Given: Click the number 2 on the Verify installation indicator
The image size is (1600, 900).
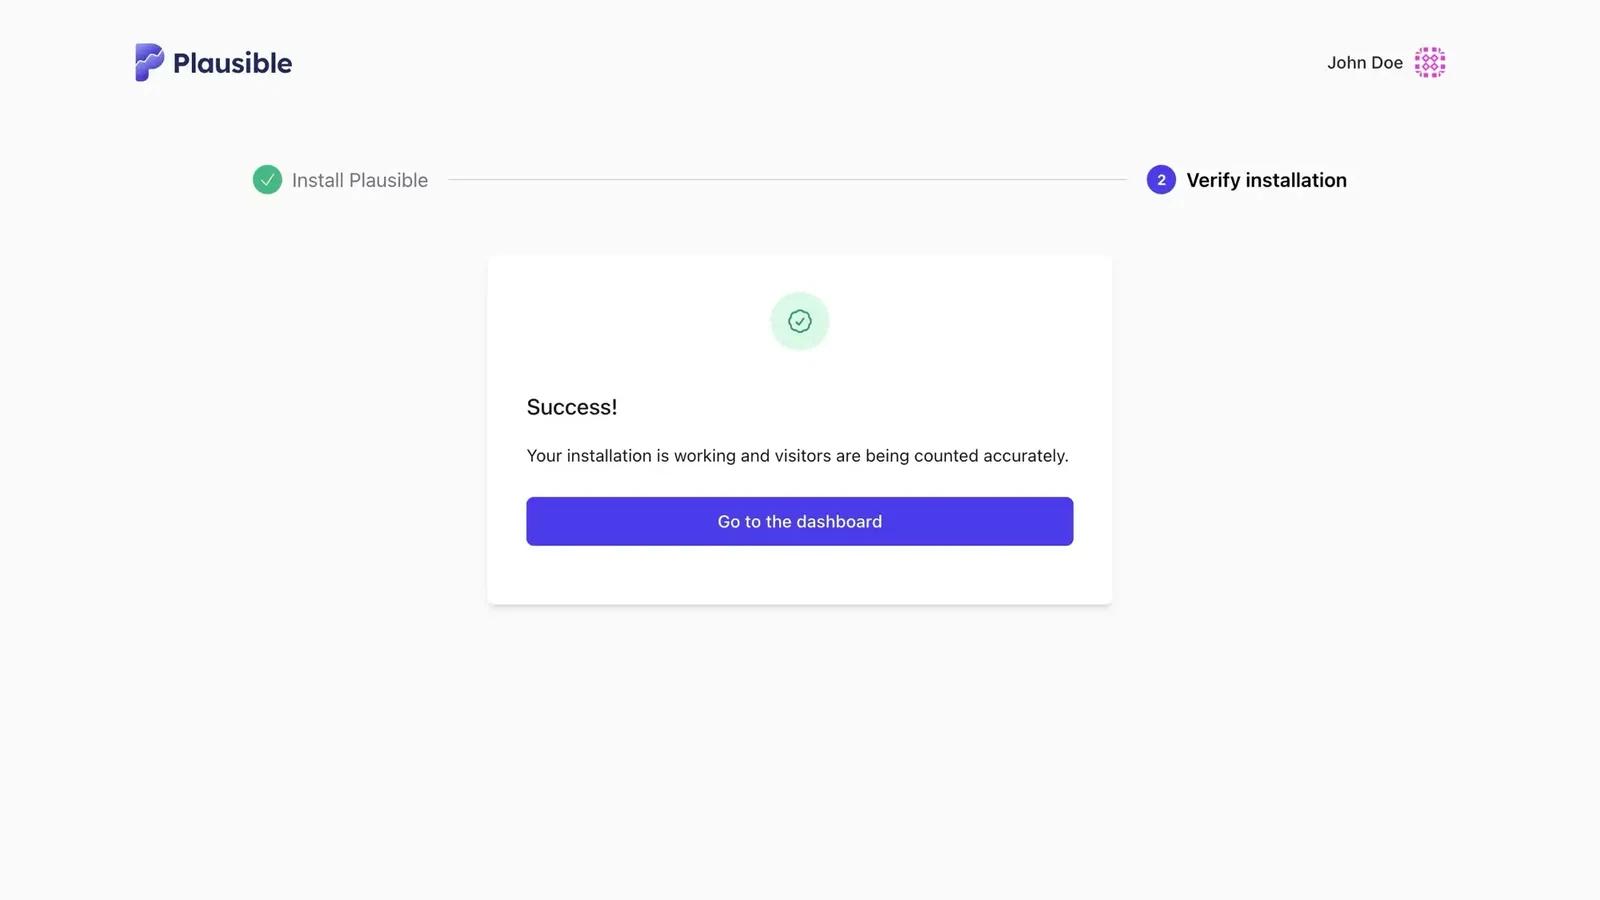Looking at the screenshot, I should pyautogui.click(x=1160, y=180).
